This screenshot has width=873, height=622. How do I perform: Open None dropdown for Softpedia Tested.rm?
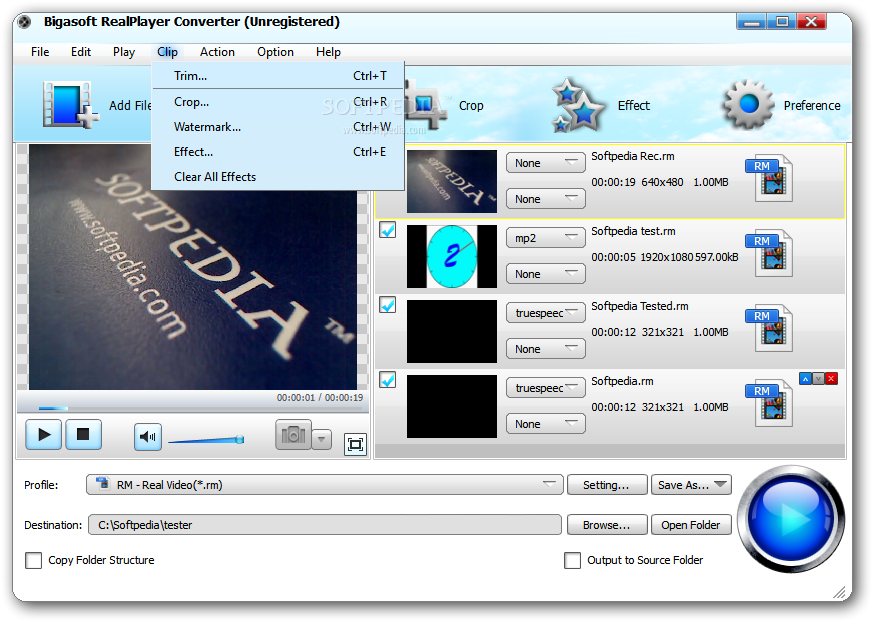coord(546,349)
